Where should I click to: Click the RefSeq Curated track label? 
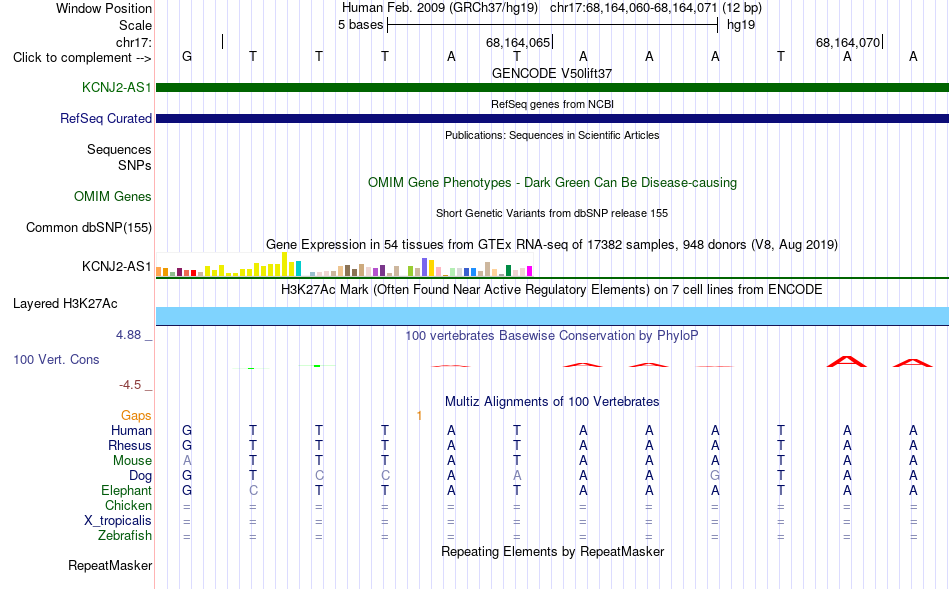[105, 119]
